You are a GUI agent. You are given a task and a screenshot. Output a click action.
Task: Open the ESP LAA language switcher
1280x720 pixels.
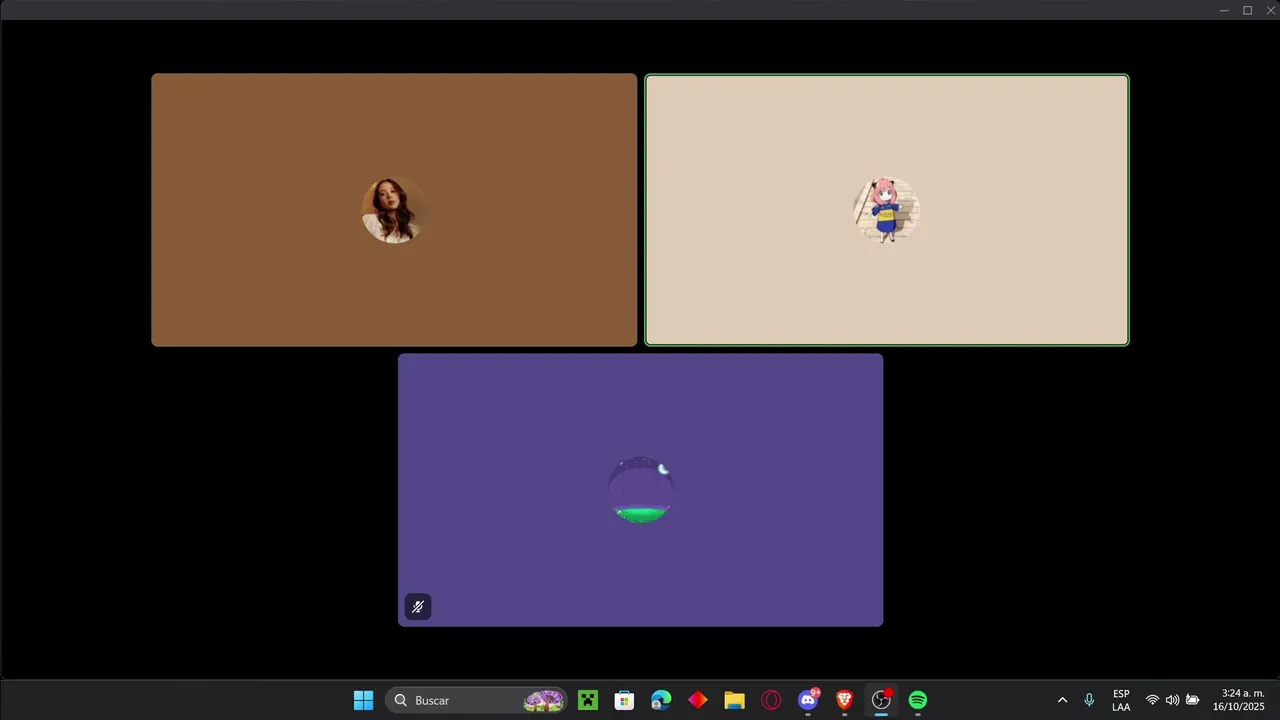[x=1121, y=700]
